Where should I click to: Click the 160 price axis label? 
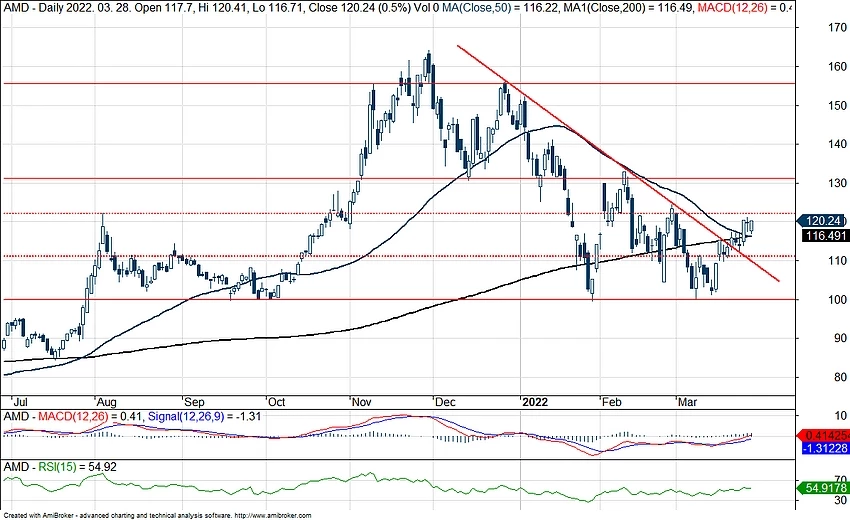838,66
